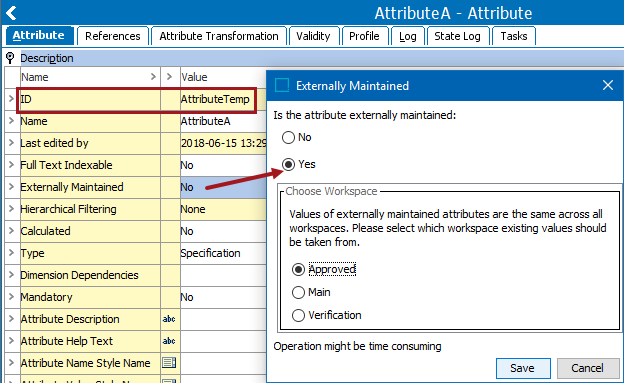Save the externally maintained setting
Screen dimensions: 624x383
pyautogui.click(x=523, y=368)
